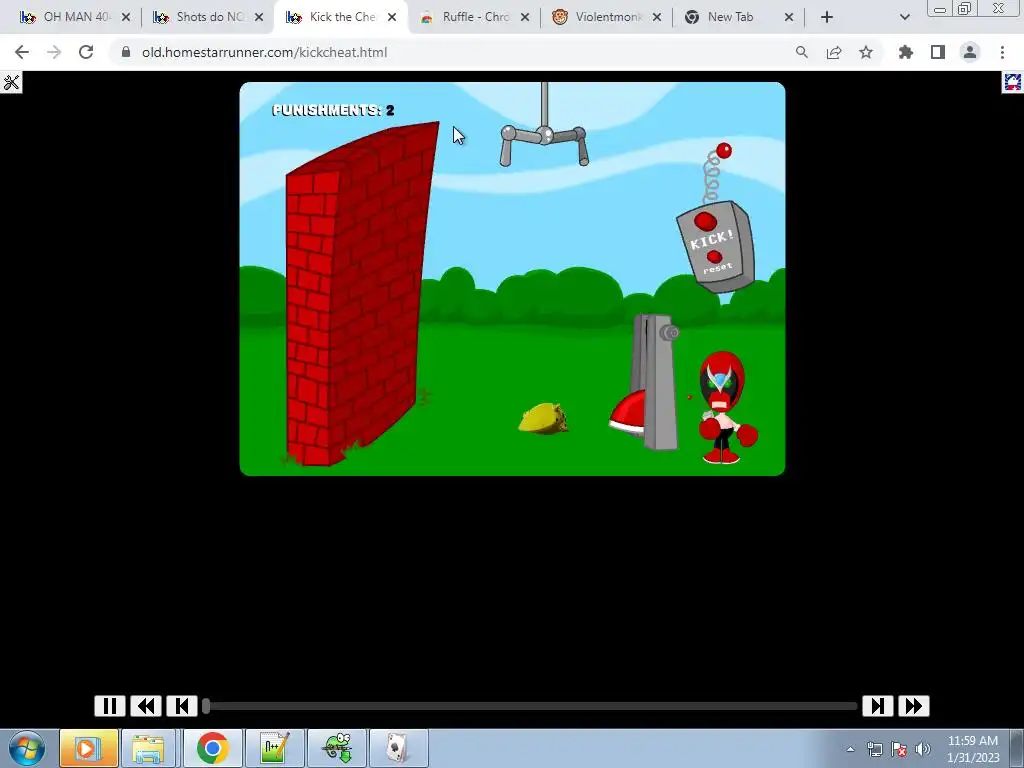Open a new browser tab
The image size is (1024, 768).
point(827,18)
